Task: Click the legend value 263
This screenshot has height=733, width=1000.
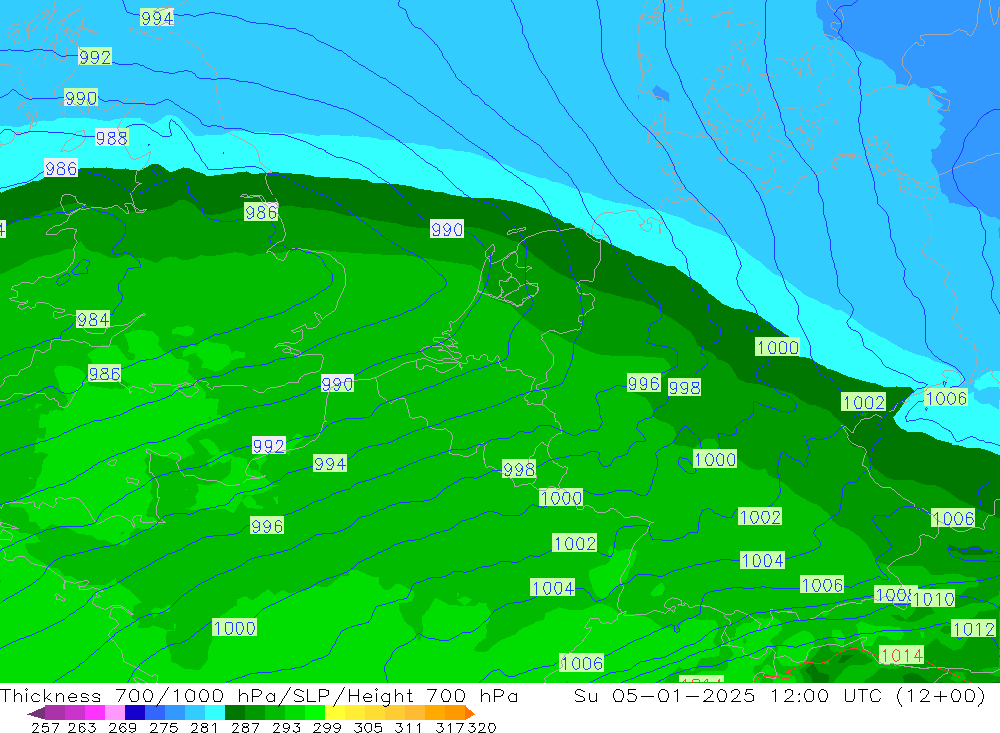Action: tap(82, 727)
